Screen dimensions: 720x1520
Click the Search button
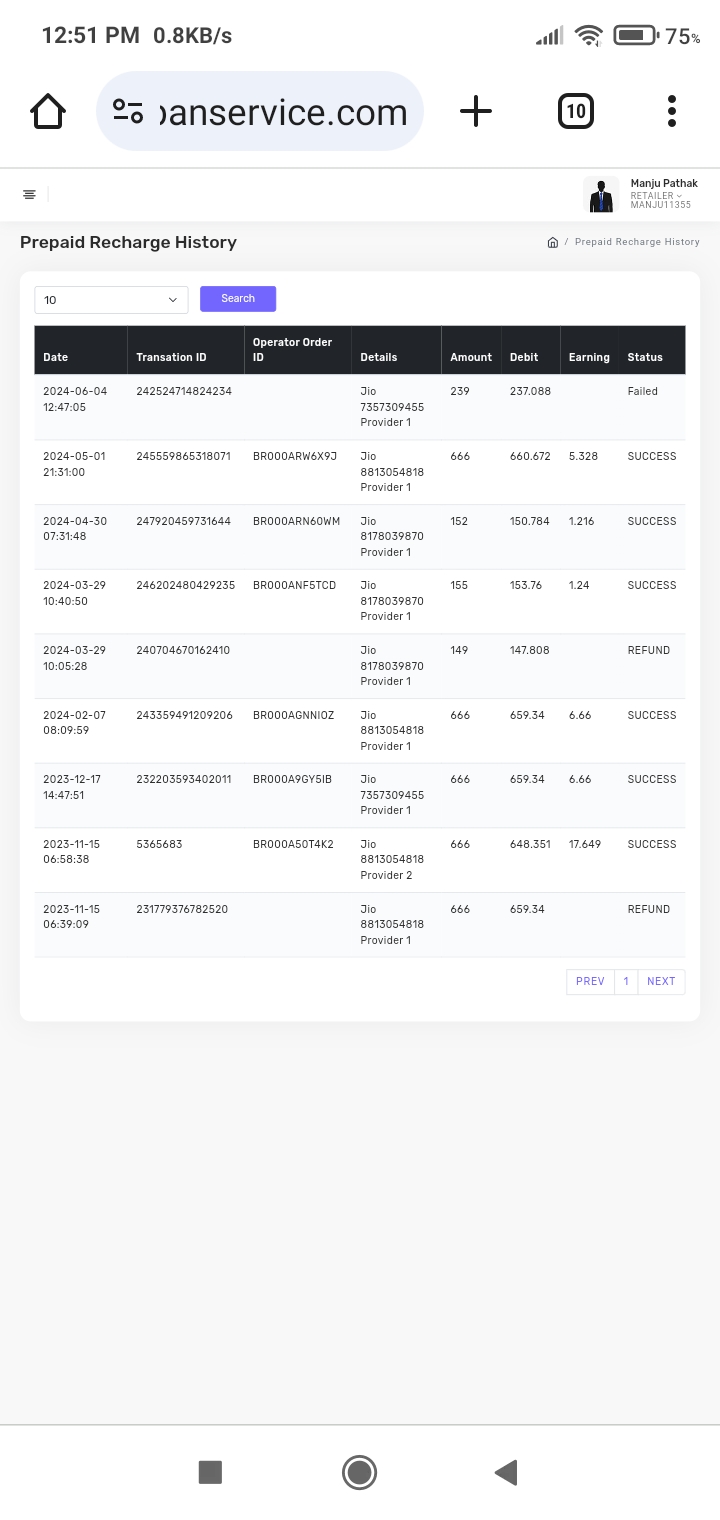(x=238, y=299)
